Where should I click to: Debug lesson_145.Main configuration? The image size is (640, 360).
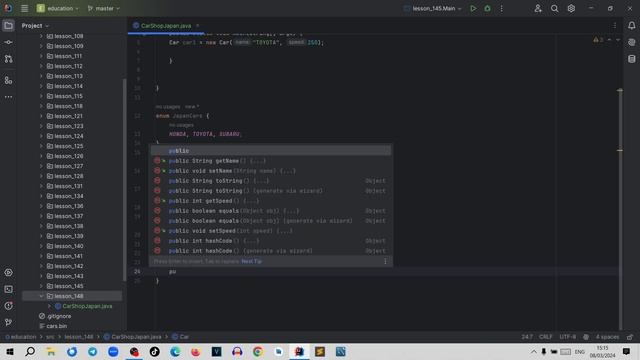(487, 8)
